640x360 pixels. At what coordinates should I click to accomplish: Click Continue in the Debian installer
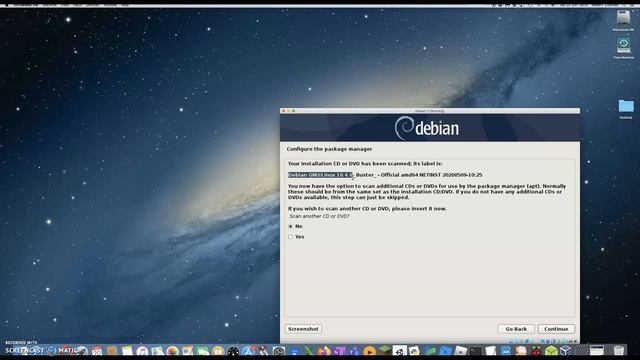(556, 329)
